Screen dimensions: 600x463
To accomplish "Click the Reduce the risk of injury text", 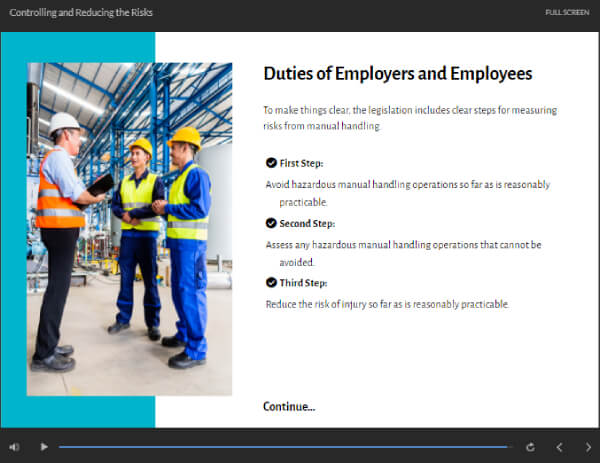I will [387, 305].
